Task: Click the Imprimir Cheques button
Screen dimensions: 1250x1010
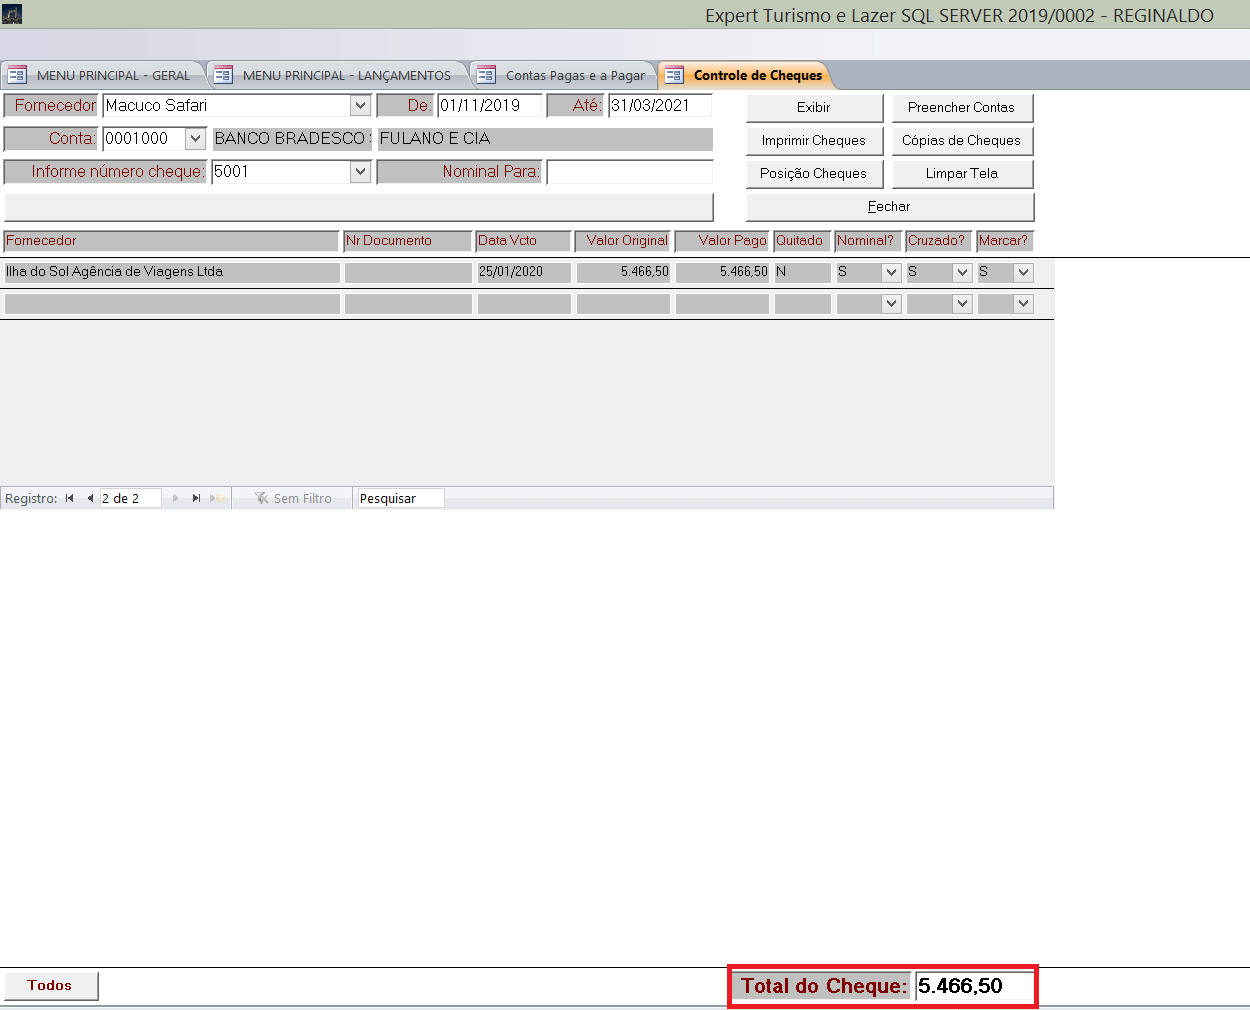Action: 814,141
